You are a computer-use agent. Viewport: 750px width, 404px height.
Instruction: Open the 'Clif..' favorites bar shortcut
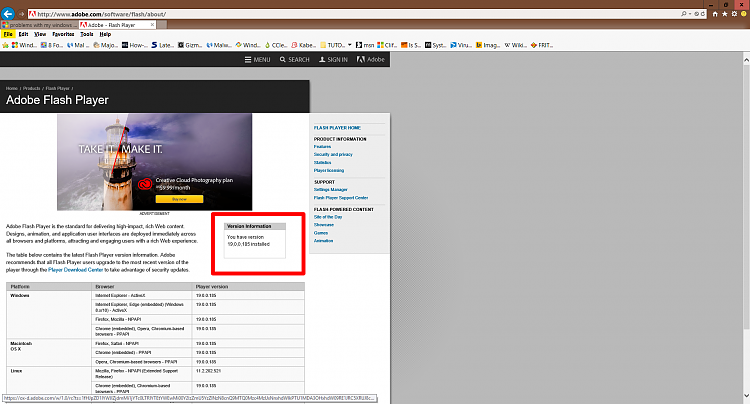click(x=387, y=45)
